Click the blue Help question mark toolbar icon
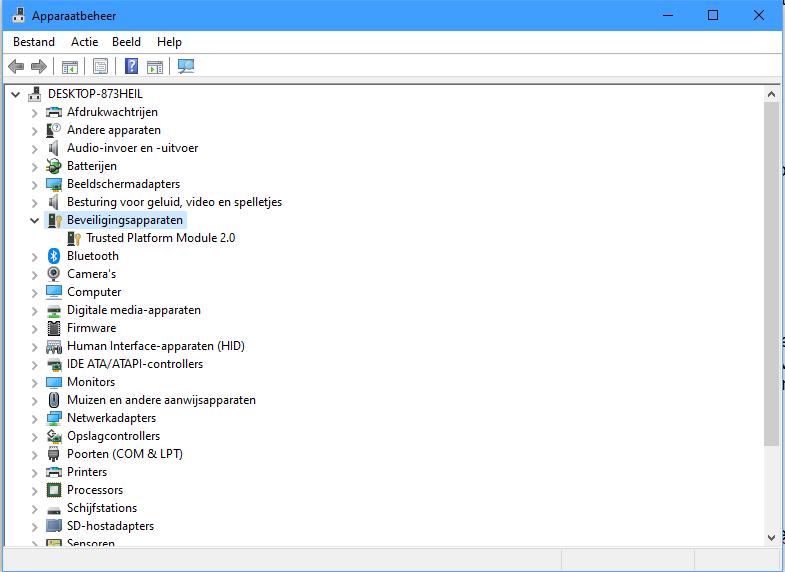This screenshot has height=572, width=785. point(131,67)
